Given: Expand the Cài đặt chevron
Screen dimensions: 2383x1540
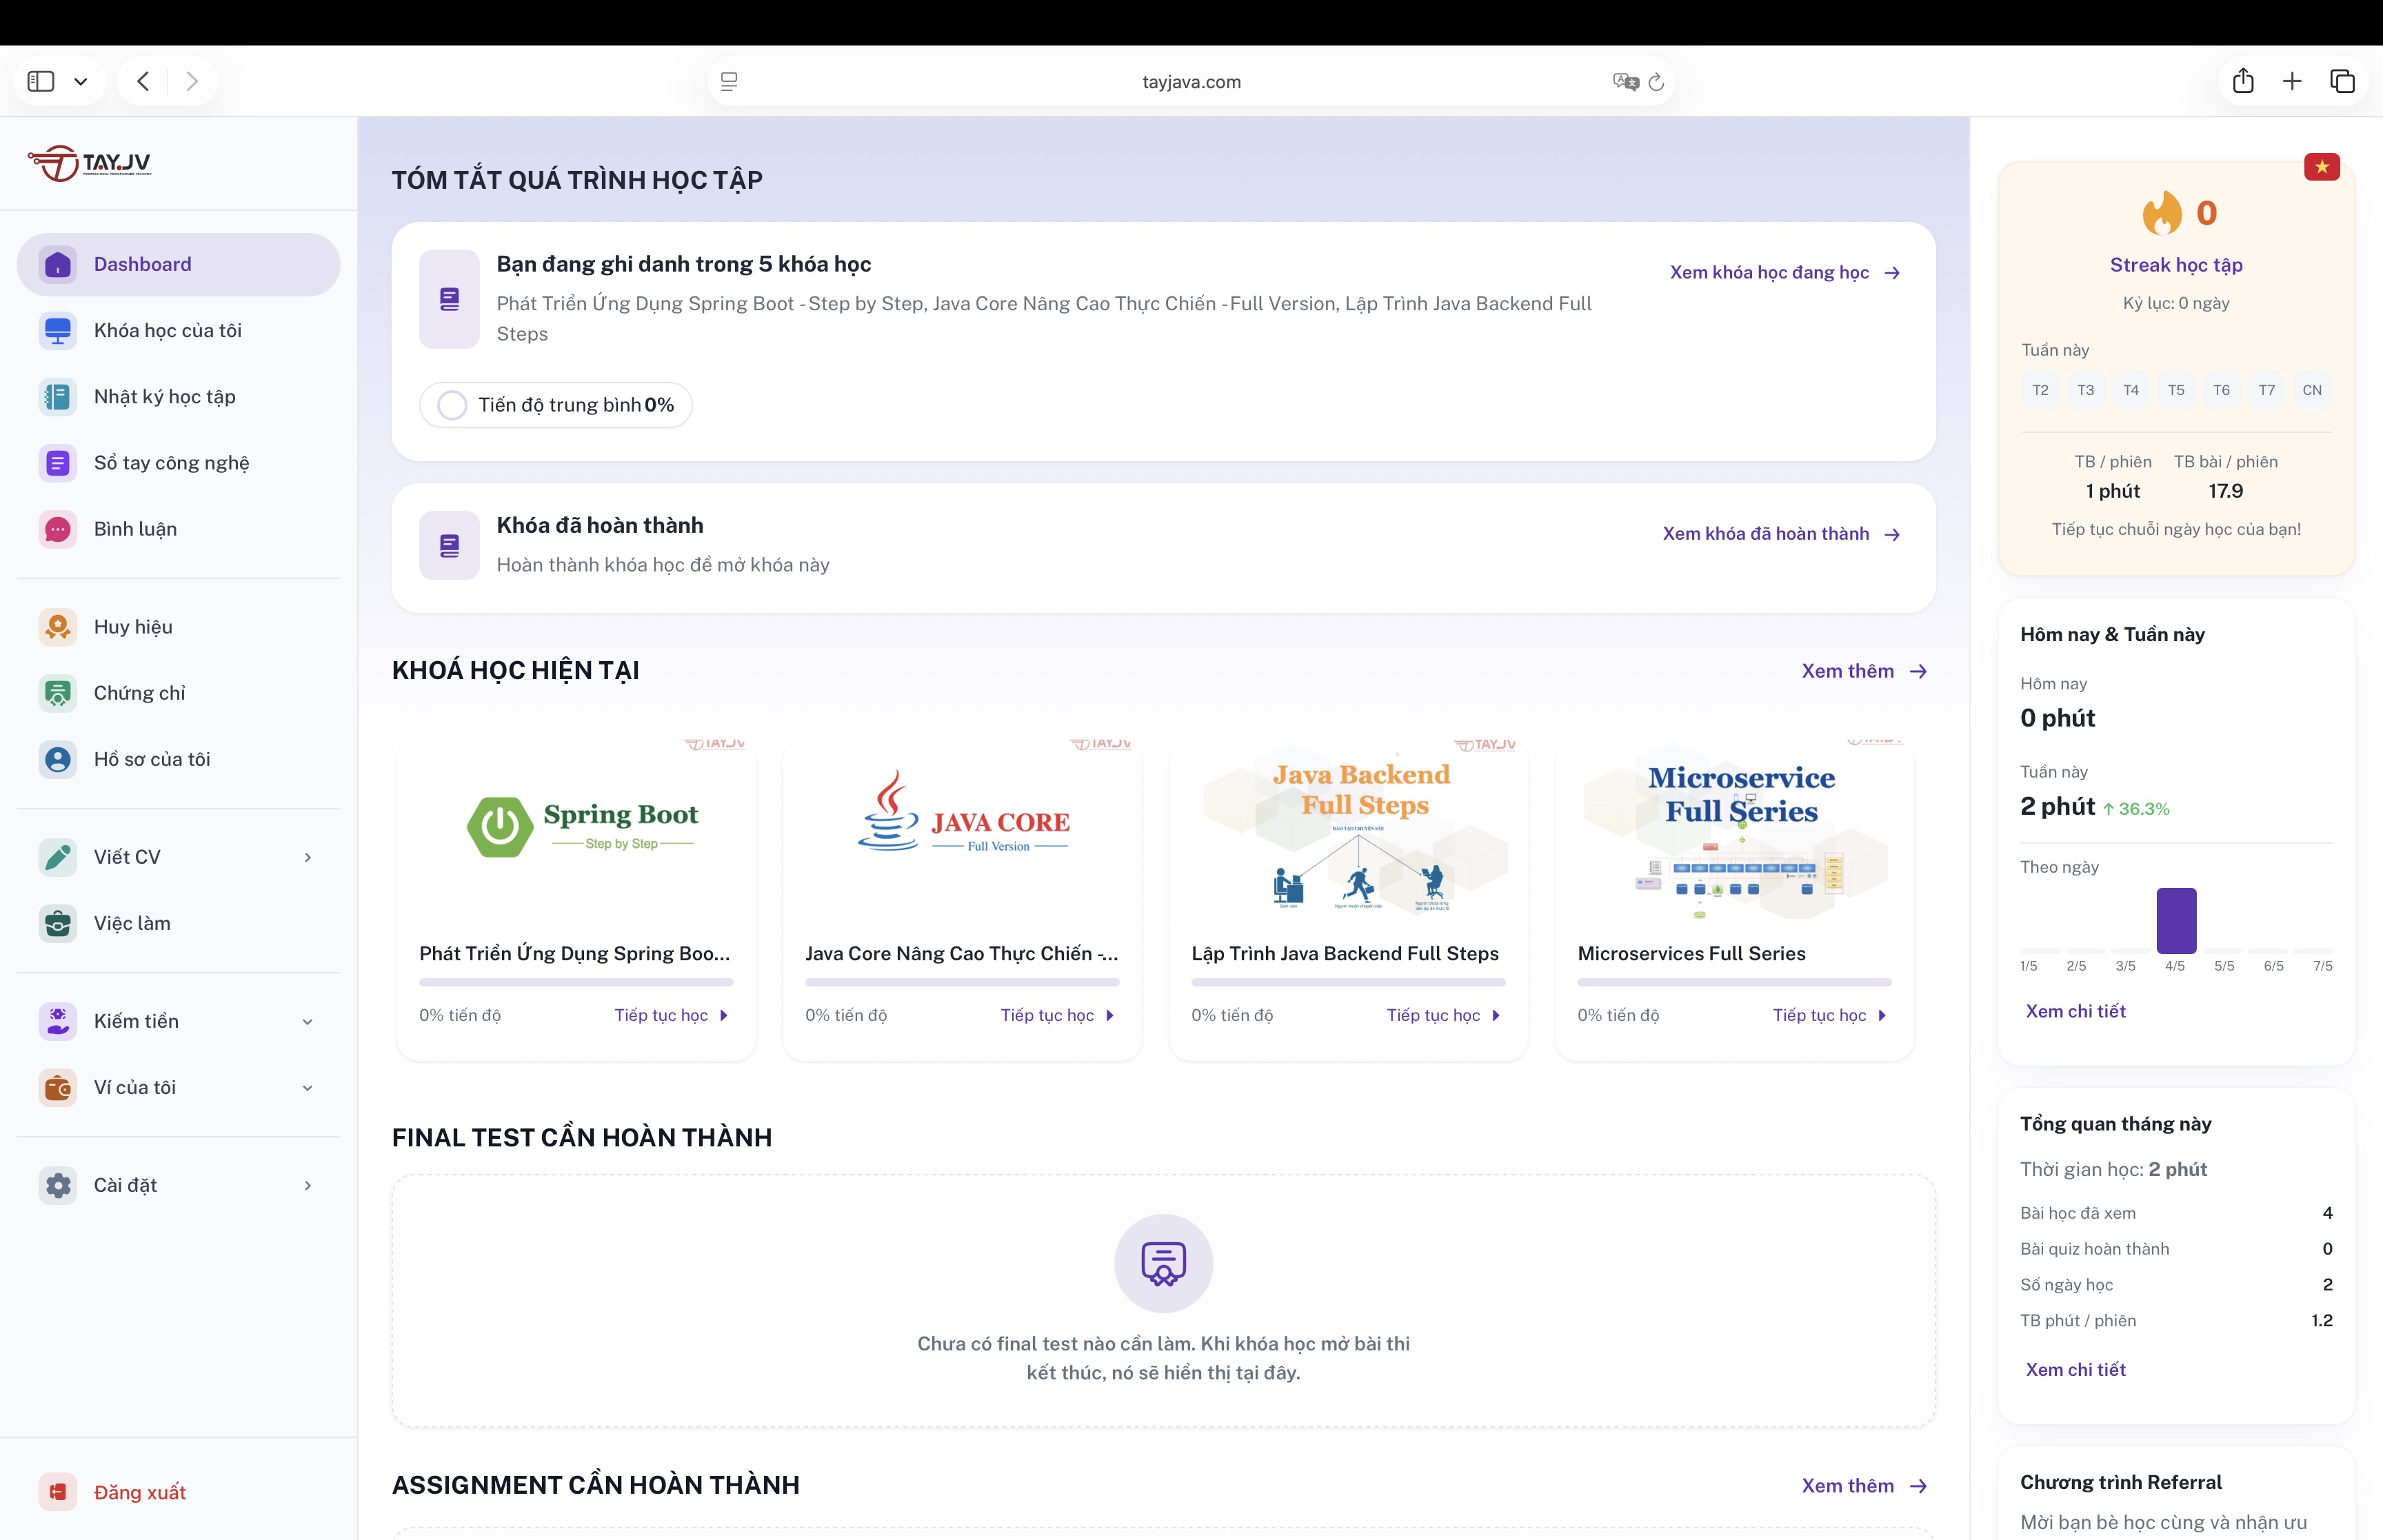Looking at the screenshot, I should tap(307, 1185).
